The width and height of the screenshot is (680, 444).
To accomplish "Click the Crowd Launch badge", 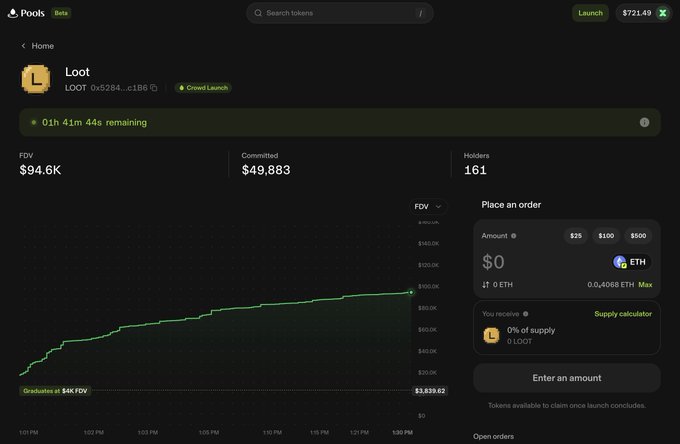I will tap(203, 88).
